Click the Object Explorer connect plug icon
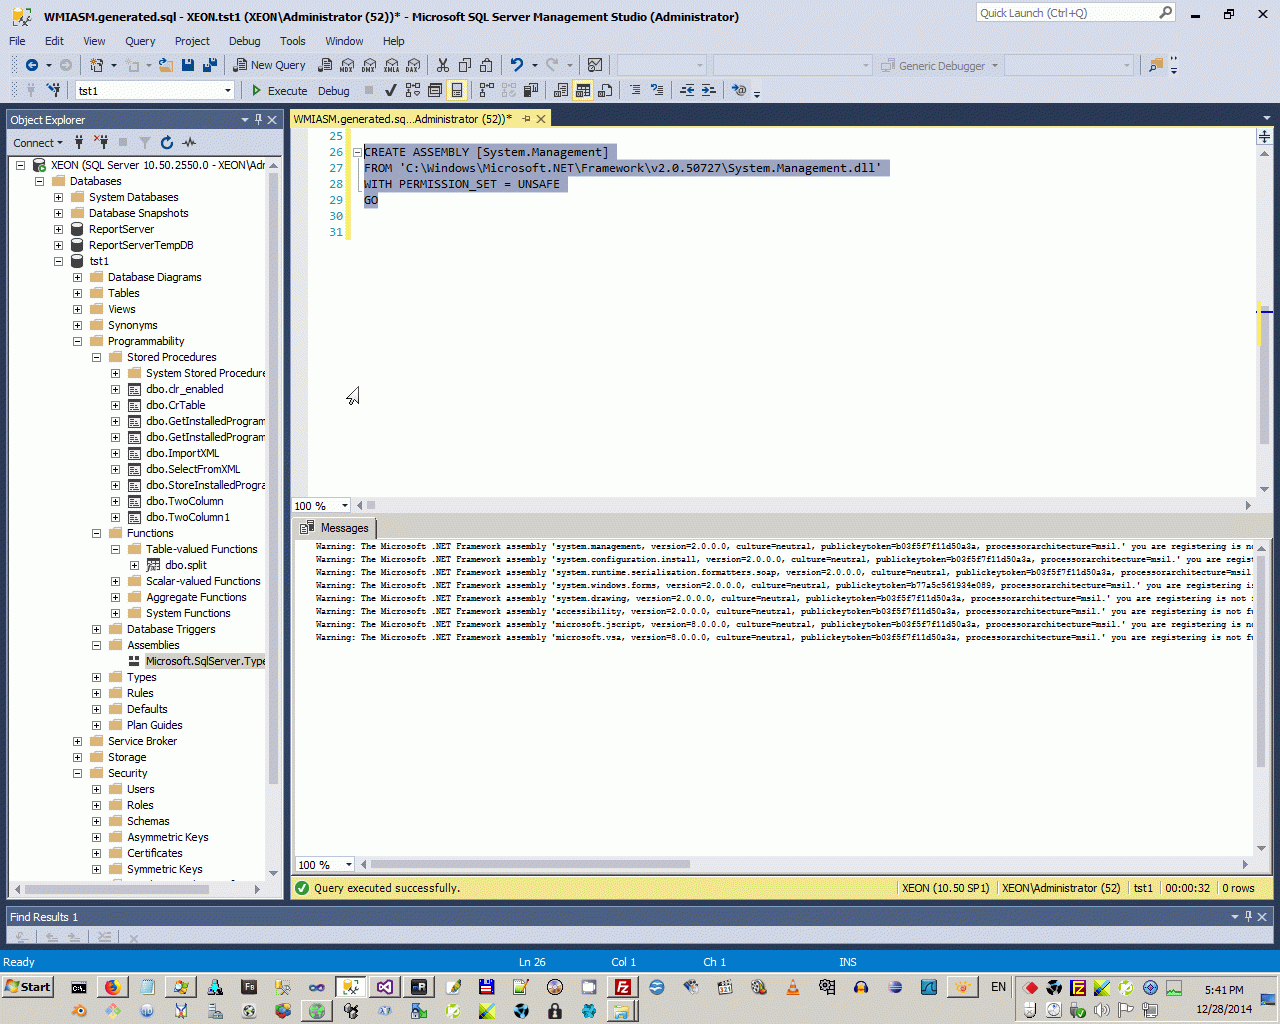This screenshot has height=1024, width=1280. 79,142
